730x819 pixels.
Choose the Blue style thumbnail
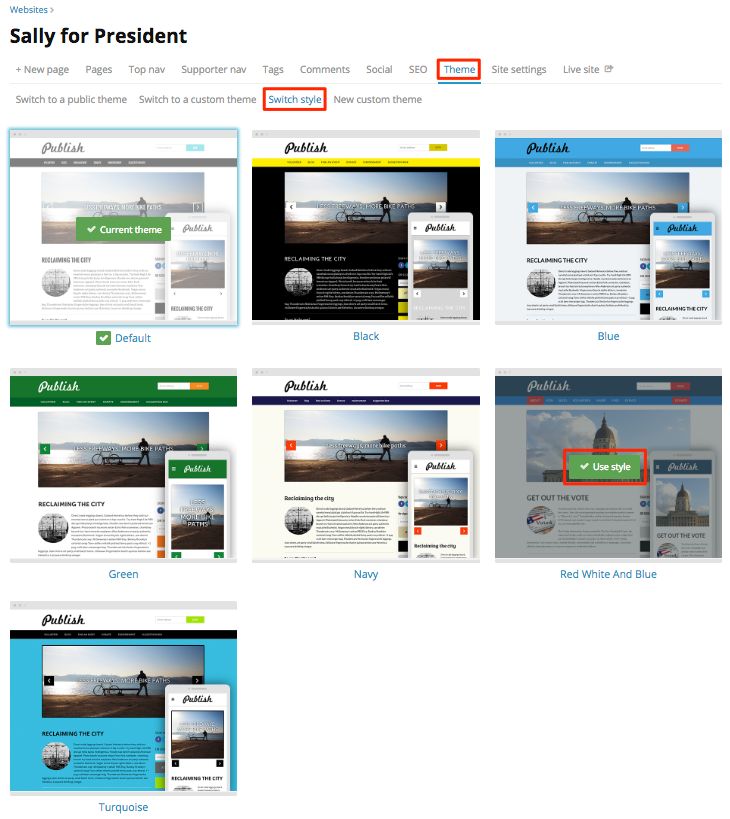pyautogui.click(x=608, y=226)
